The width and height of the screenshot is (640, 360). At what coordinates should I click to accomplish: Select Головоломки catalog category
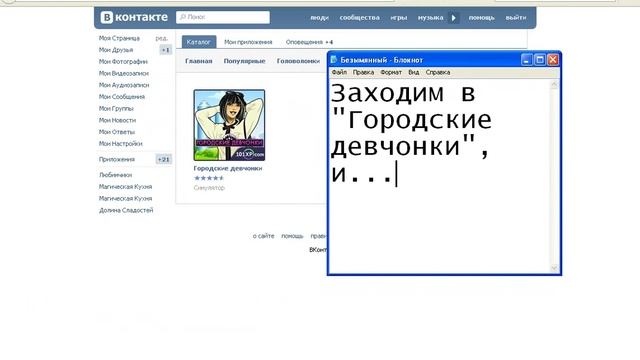pyautogui.click(x=298, y=61)
